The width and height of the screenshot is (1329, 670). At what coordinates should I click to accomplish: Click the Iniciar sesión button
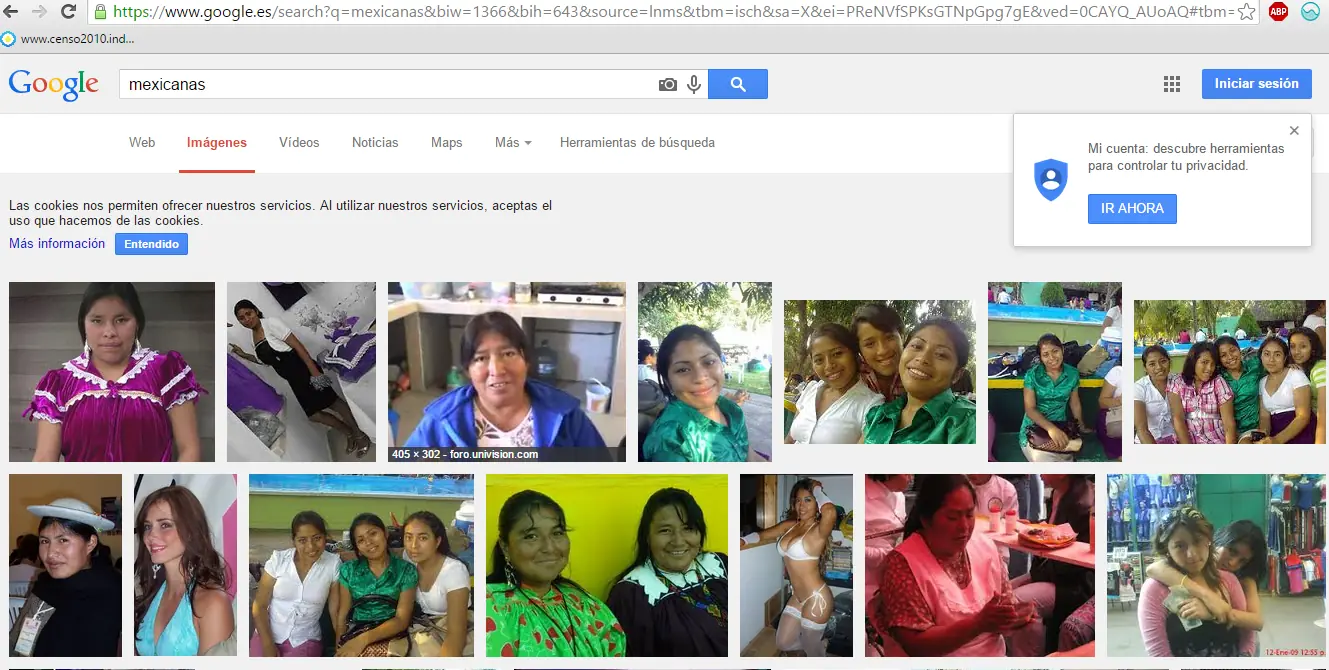pyautogui.click(x=1256, y=84)
